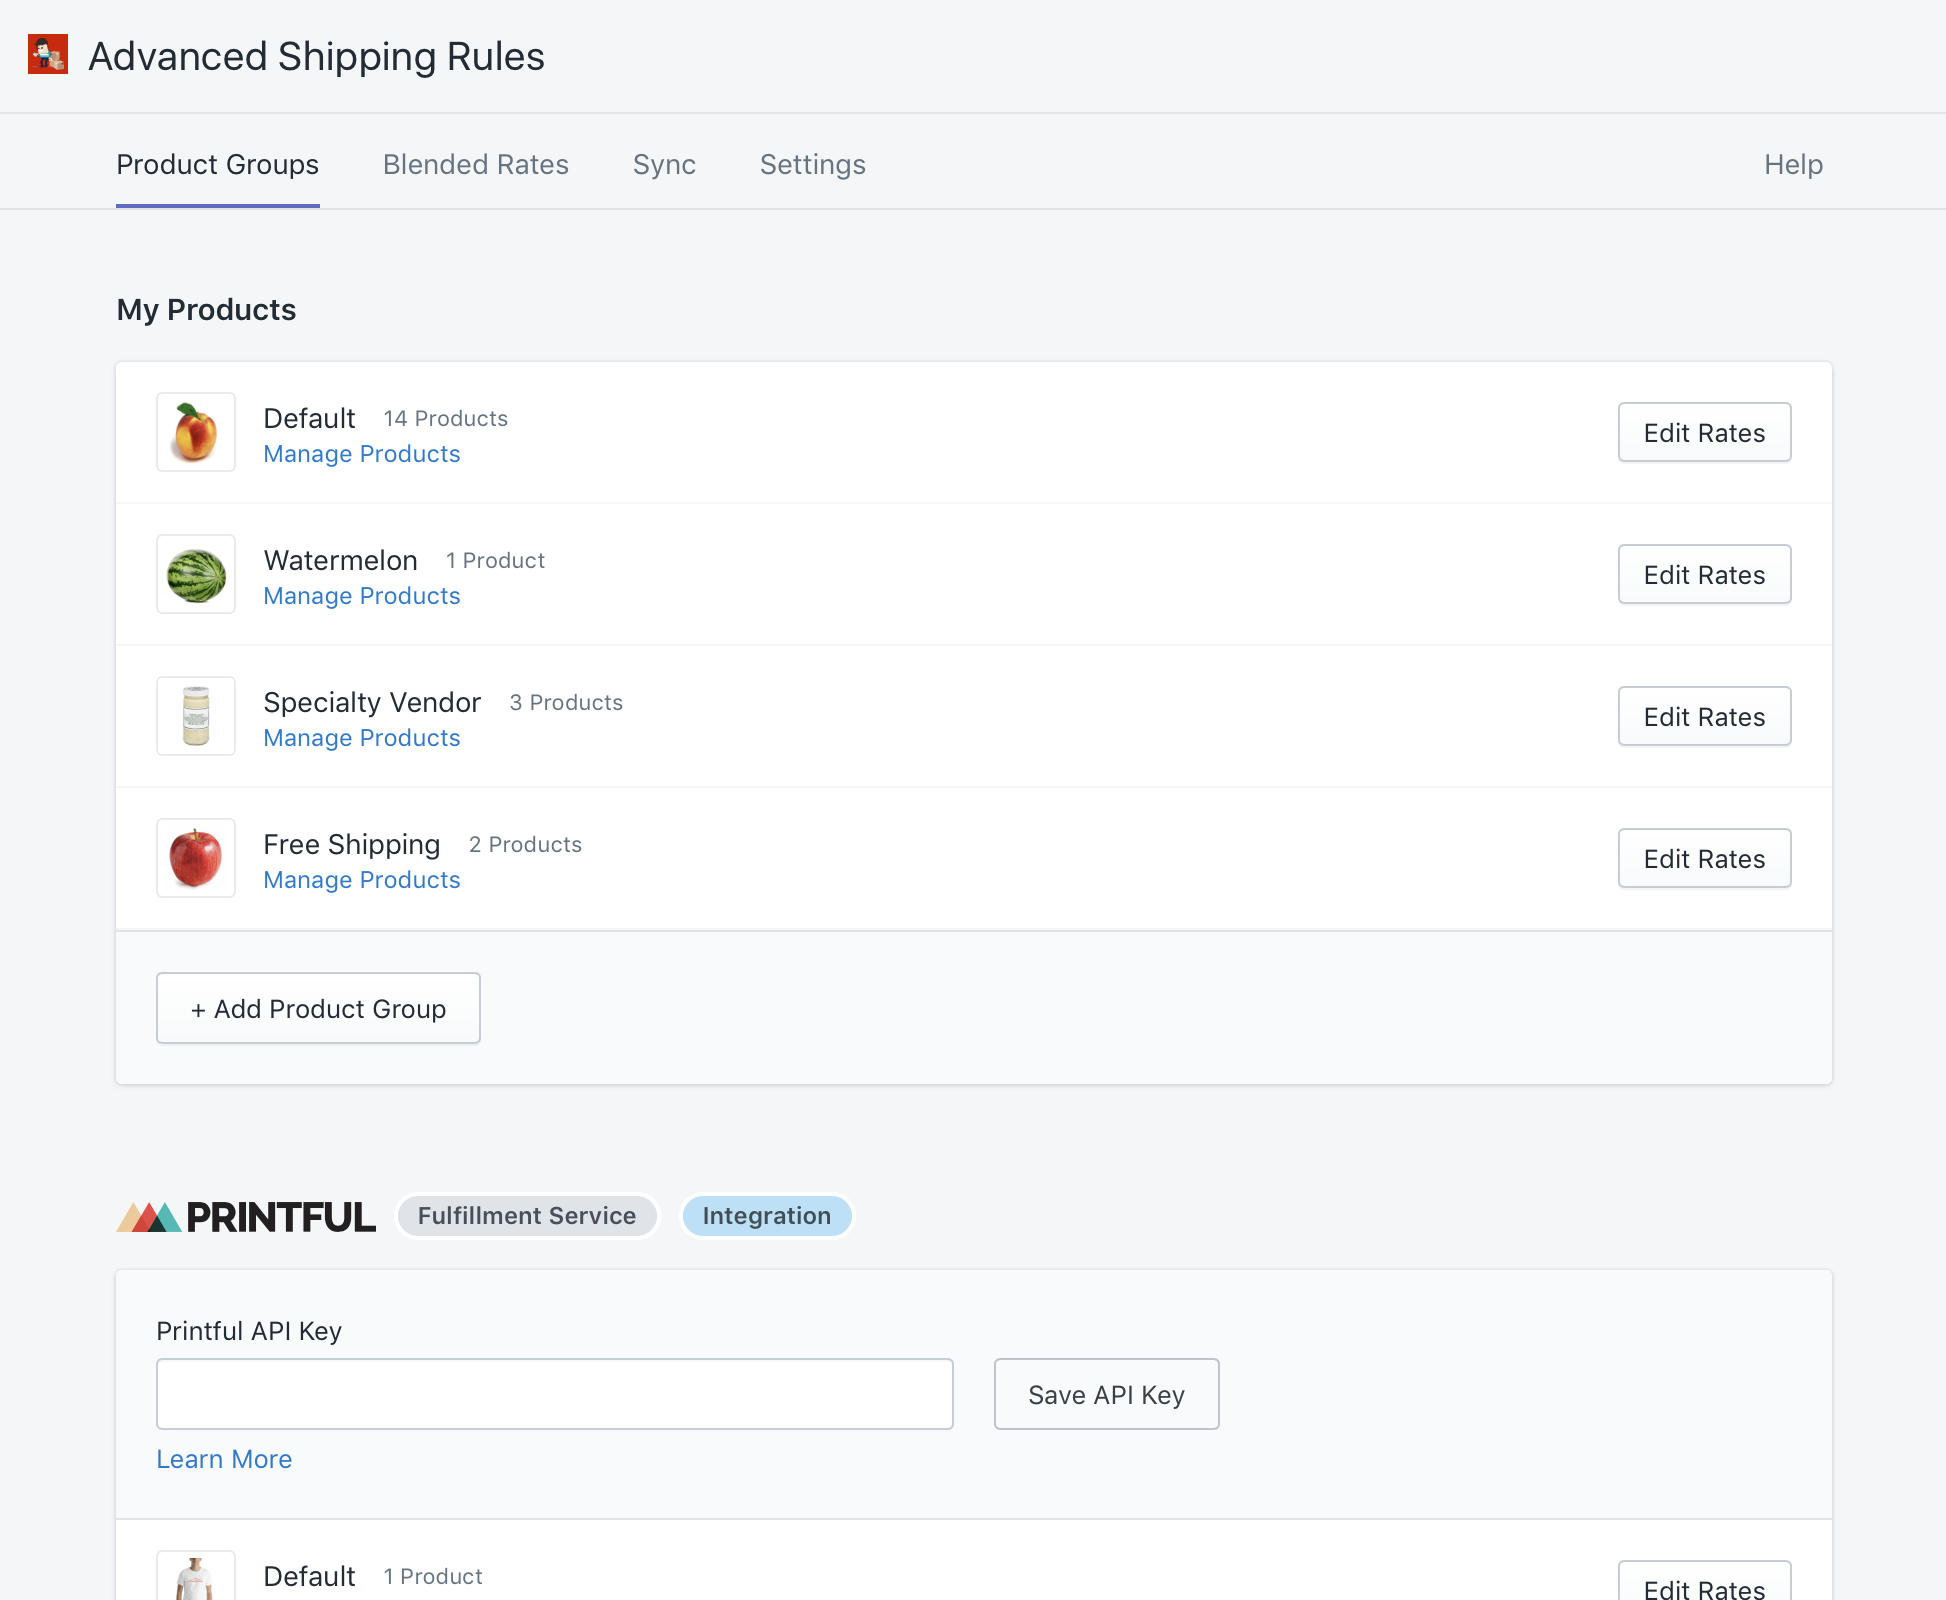The image size is (1946, 1600).
Task: Go to the Settings tab
Action: tap(812, 164)
